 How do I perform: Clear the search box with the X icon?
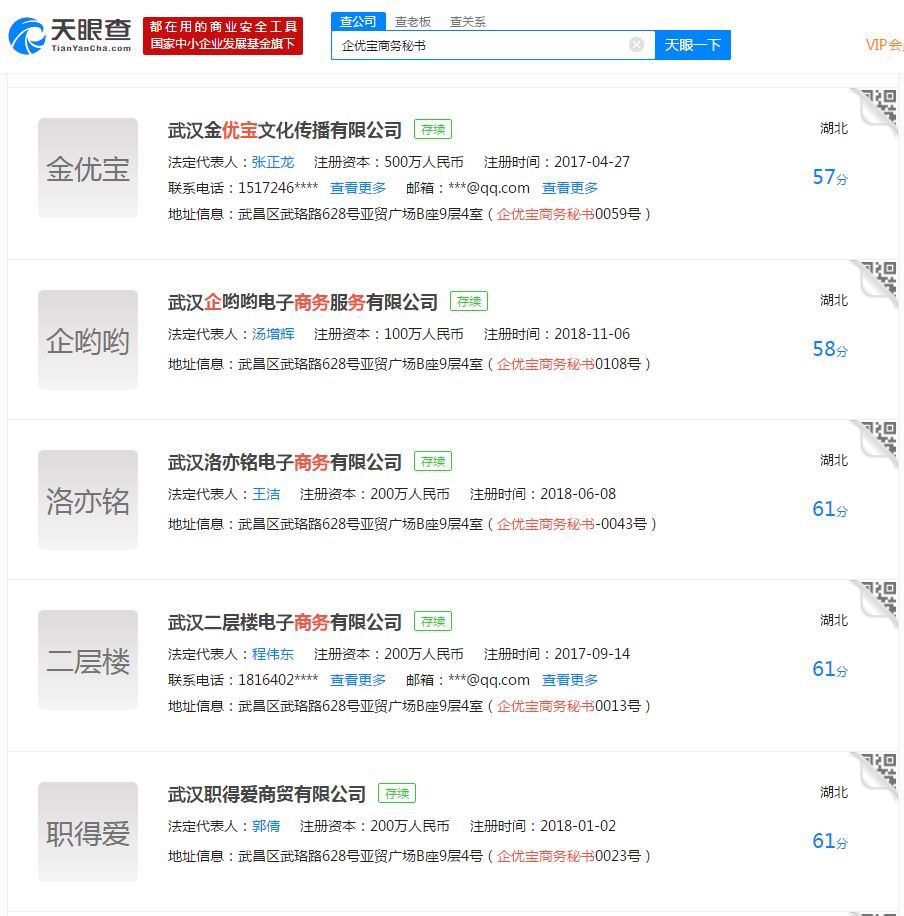coord(636,45)
